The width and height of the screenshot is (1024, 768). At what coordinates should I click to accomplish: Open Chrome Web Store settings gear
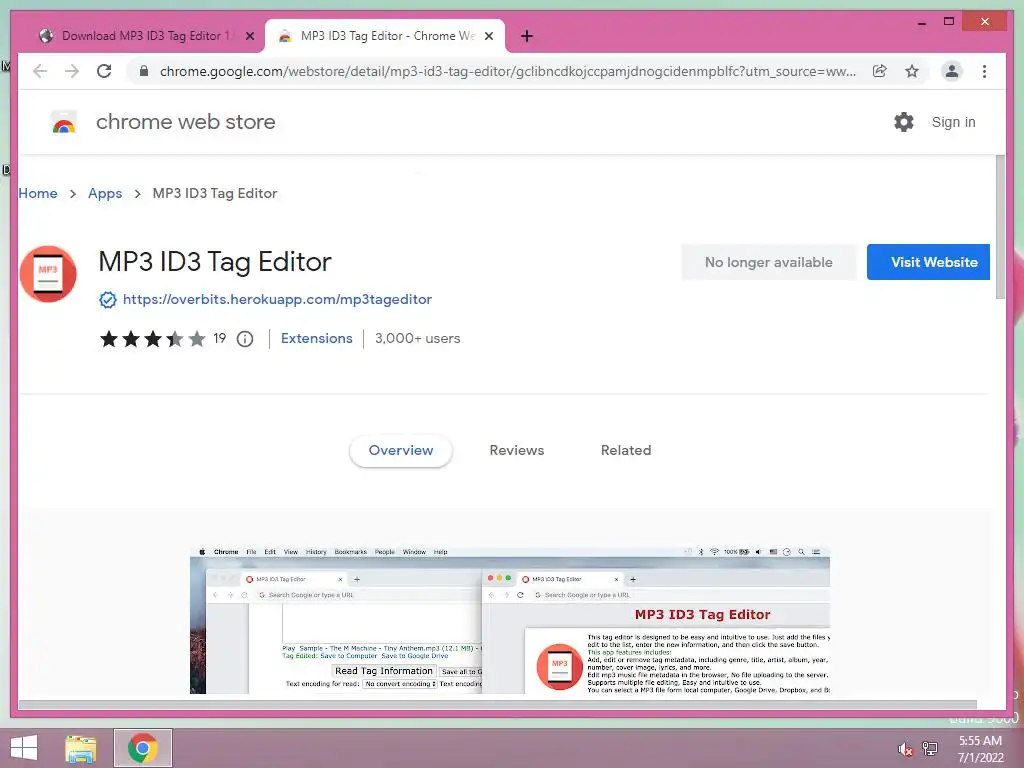pos(904,122)
